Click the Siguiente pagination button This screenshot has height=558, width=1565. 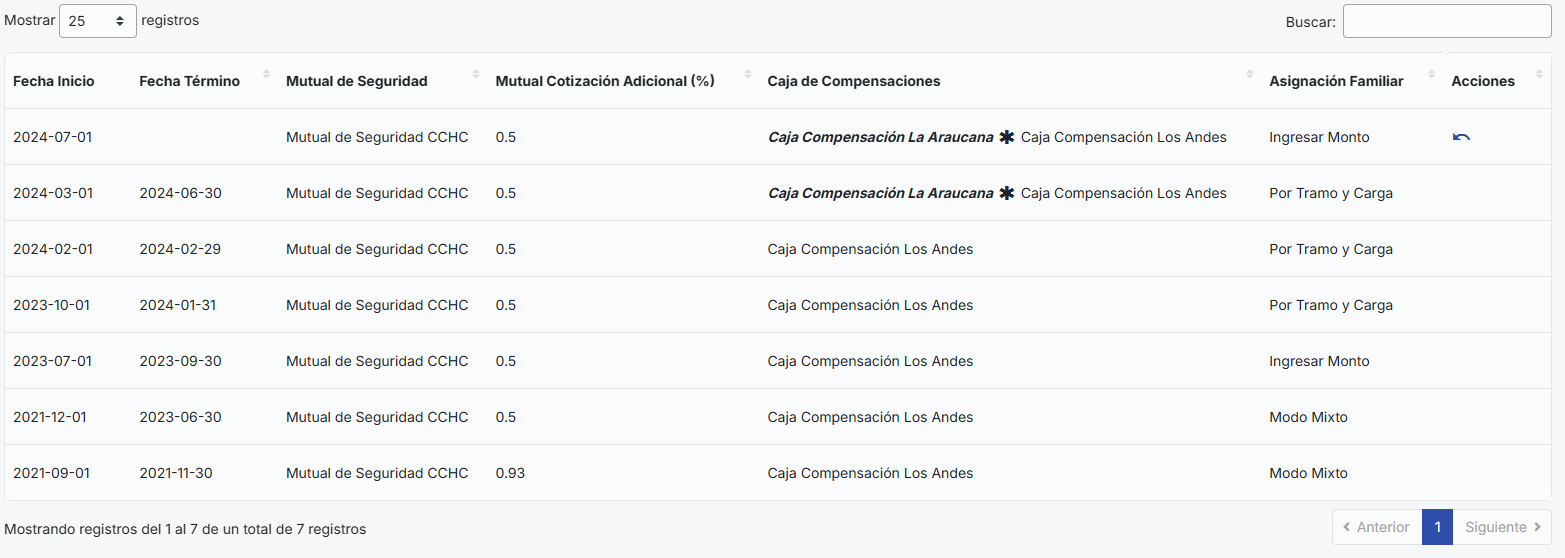click(1502, 527)
